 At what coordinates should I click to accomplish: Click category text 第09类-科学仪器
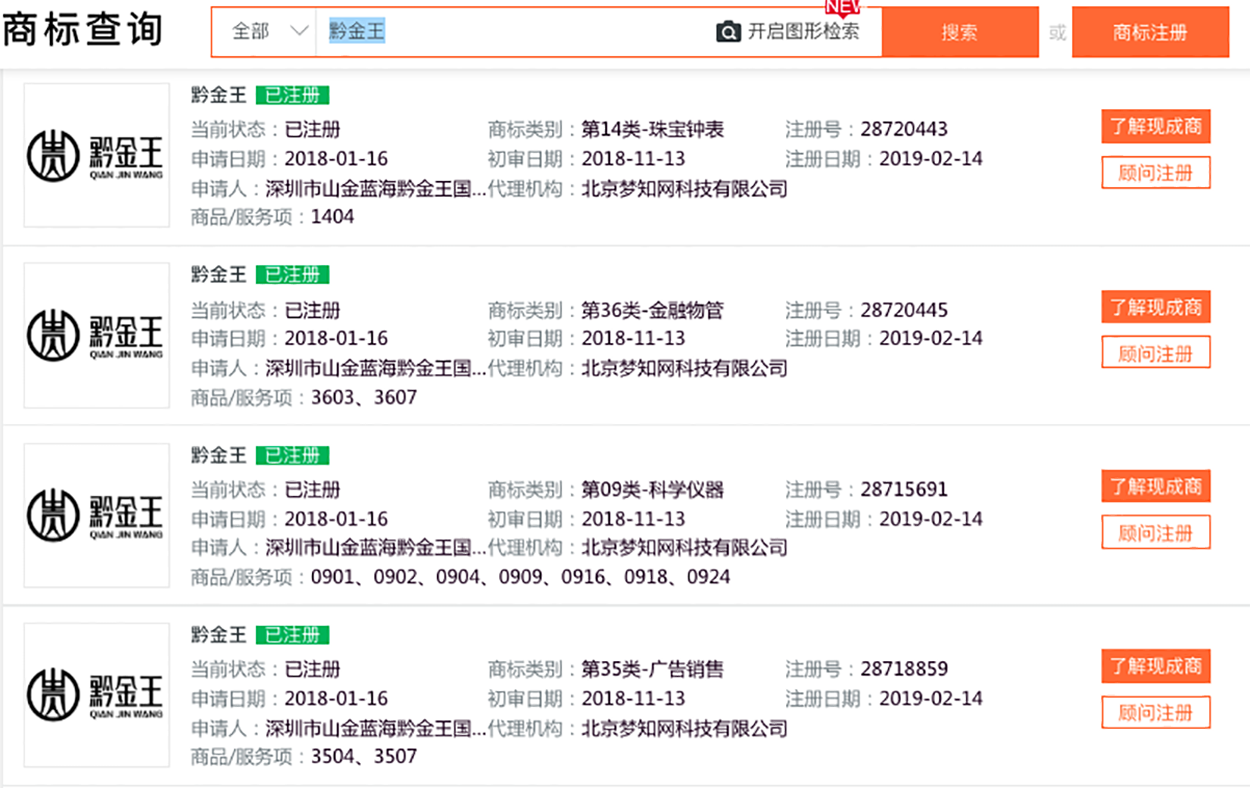(x=652, y=490)
